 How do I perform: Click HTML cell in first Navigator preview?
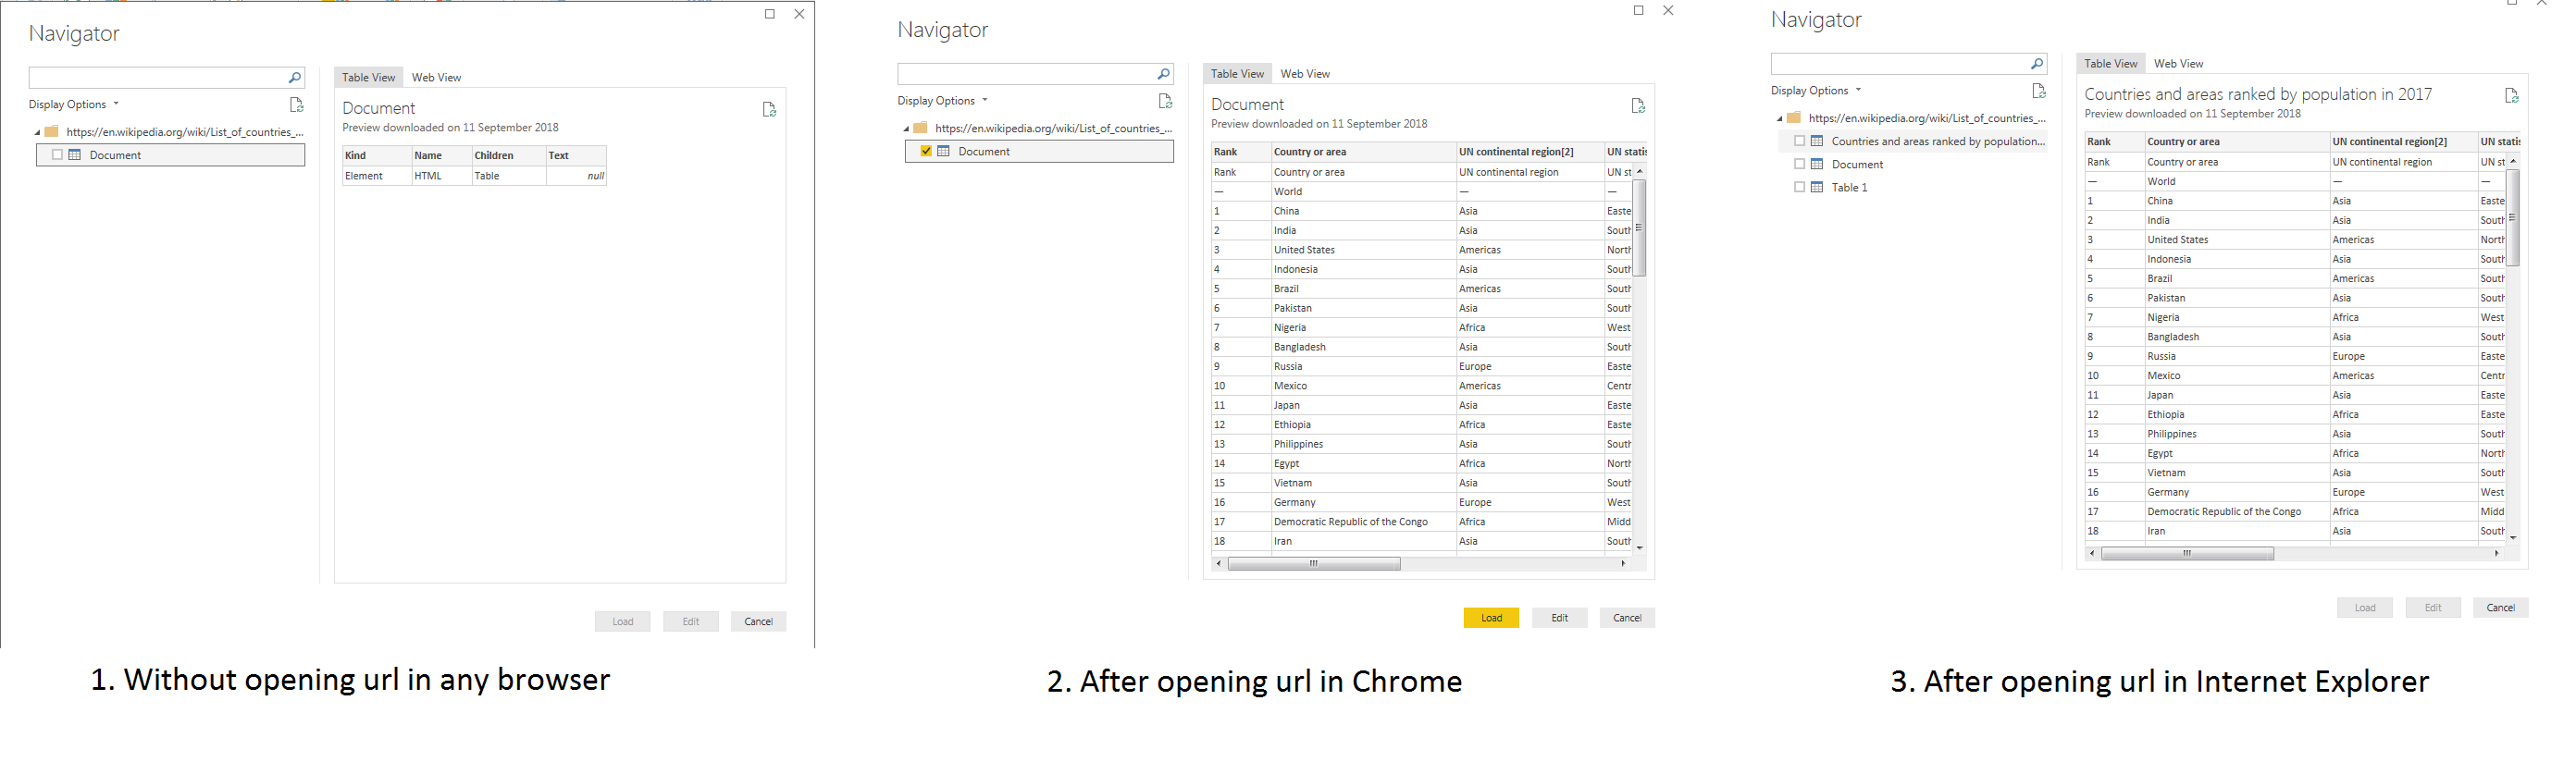(441, 176)
